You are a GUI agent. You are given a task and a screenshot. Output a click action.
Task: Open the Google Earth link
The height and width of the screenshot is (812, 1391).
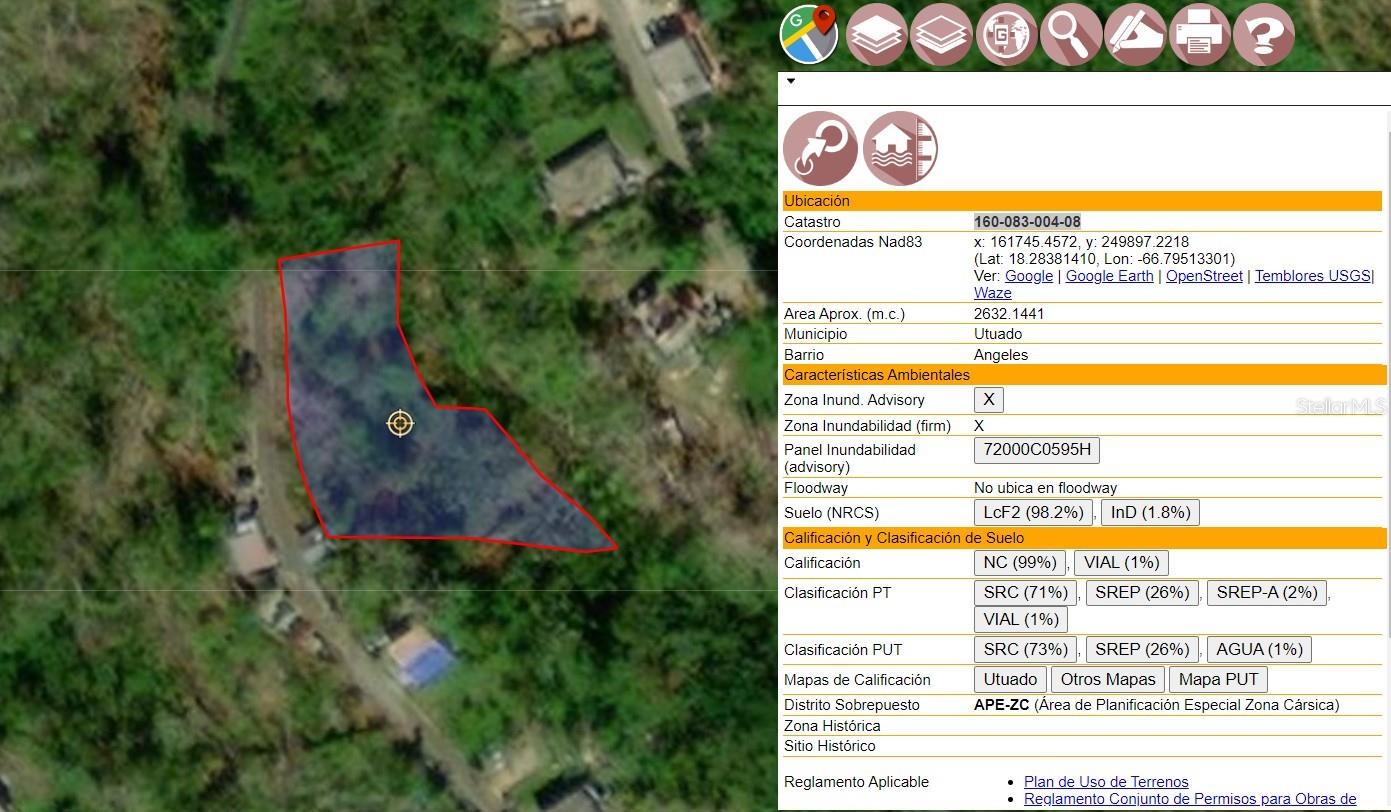[x=1109, y=276]
